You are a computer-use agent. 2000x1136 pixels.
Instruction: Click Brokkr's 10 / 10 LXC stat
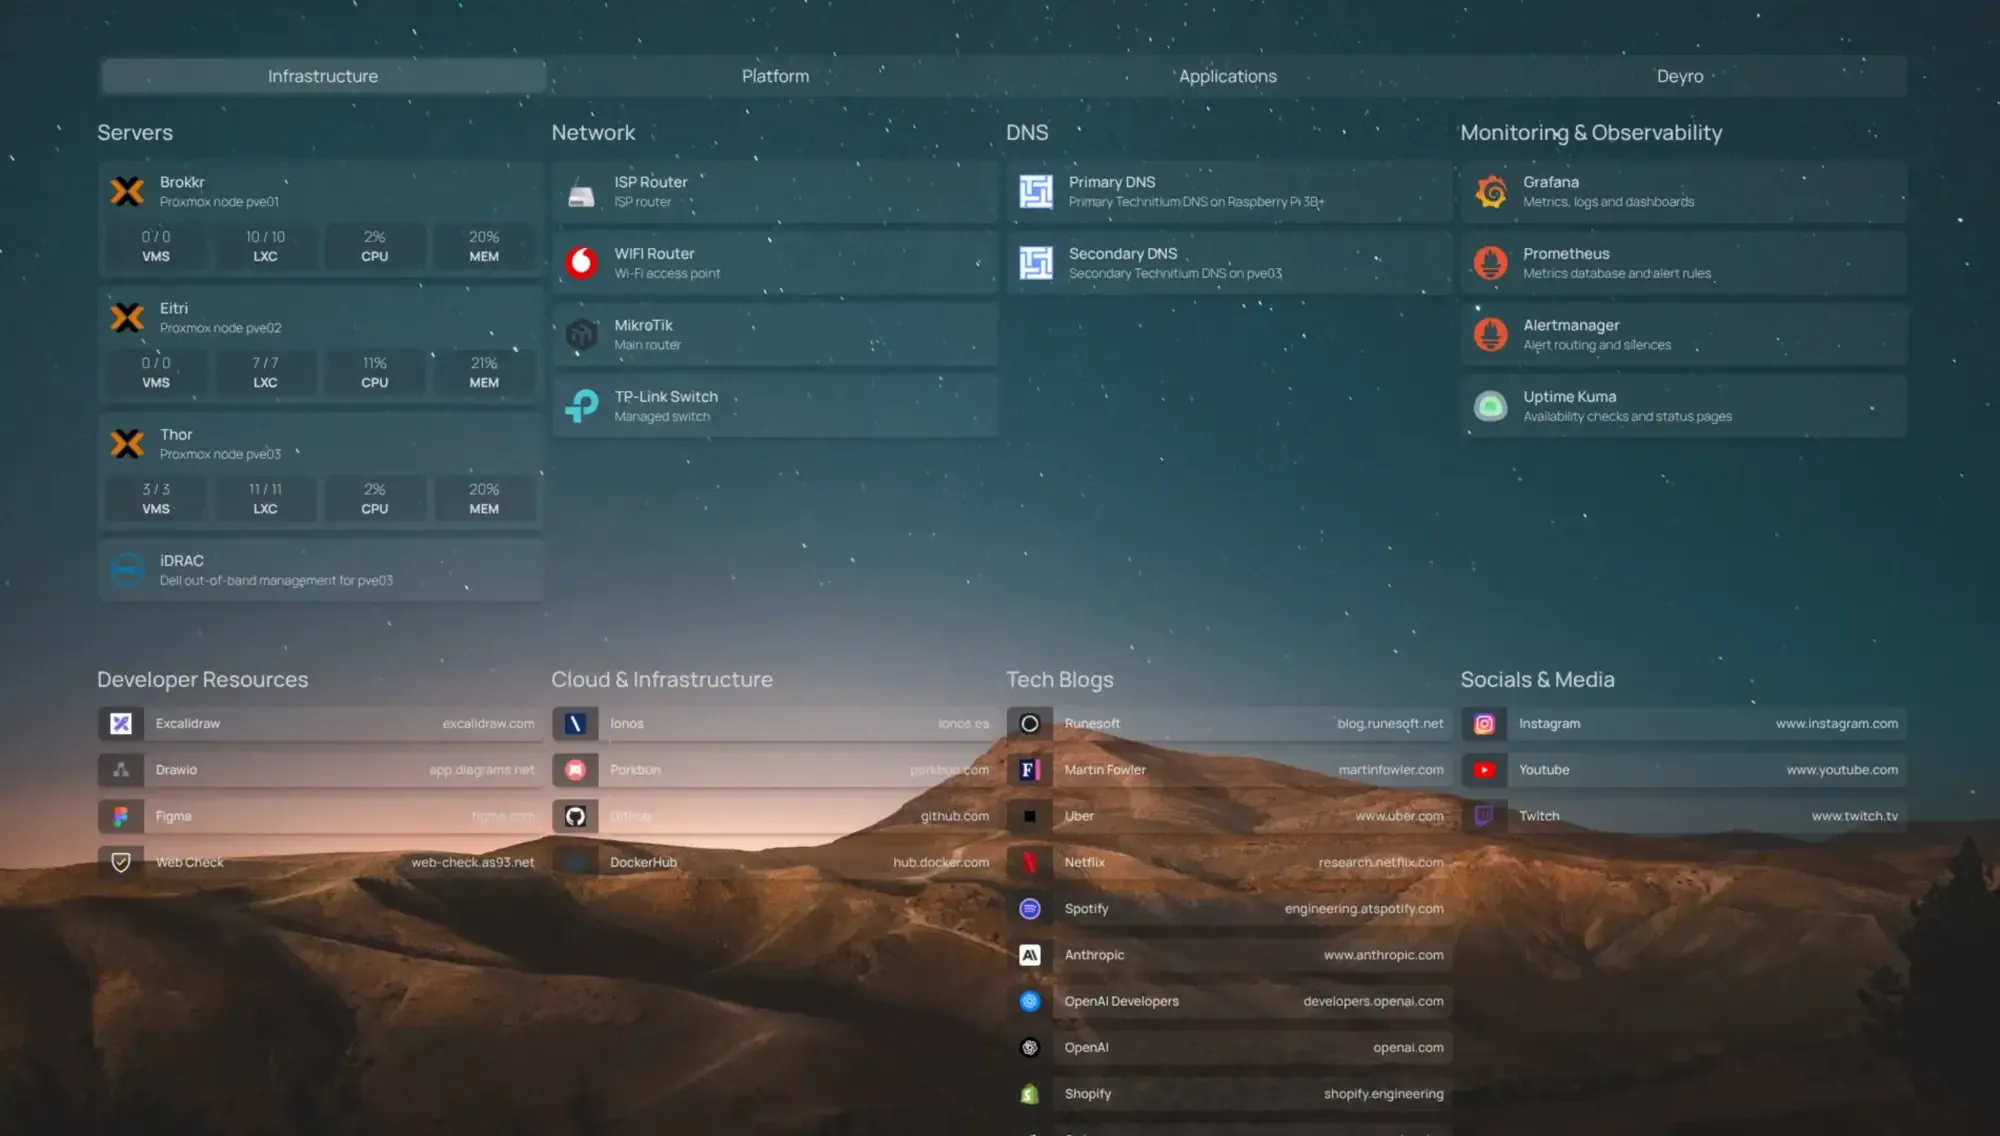[265, 246]
